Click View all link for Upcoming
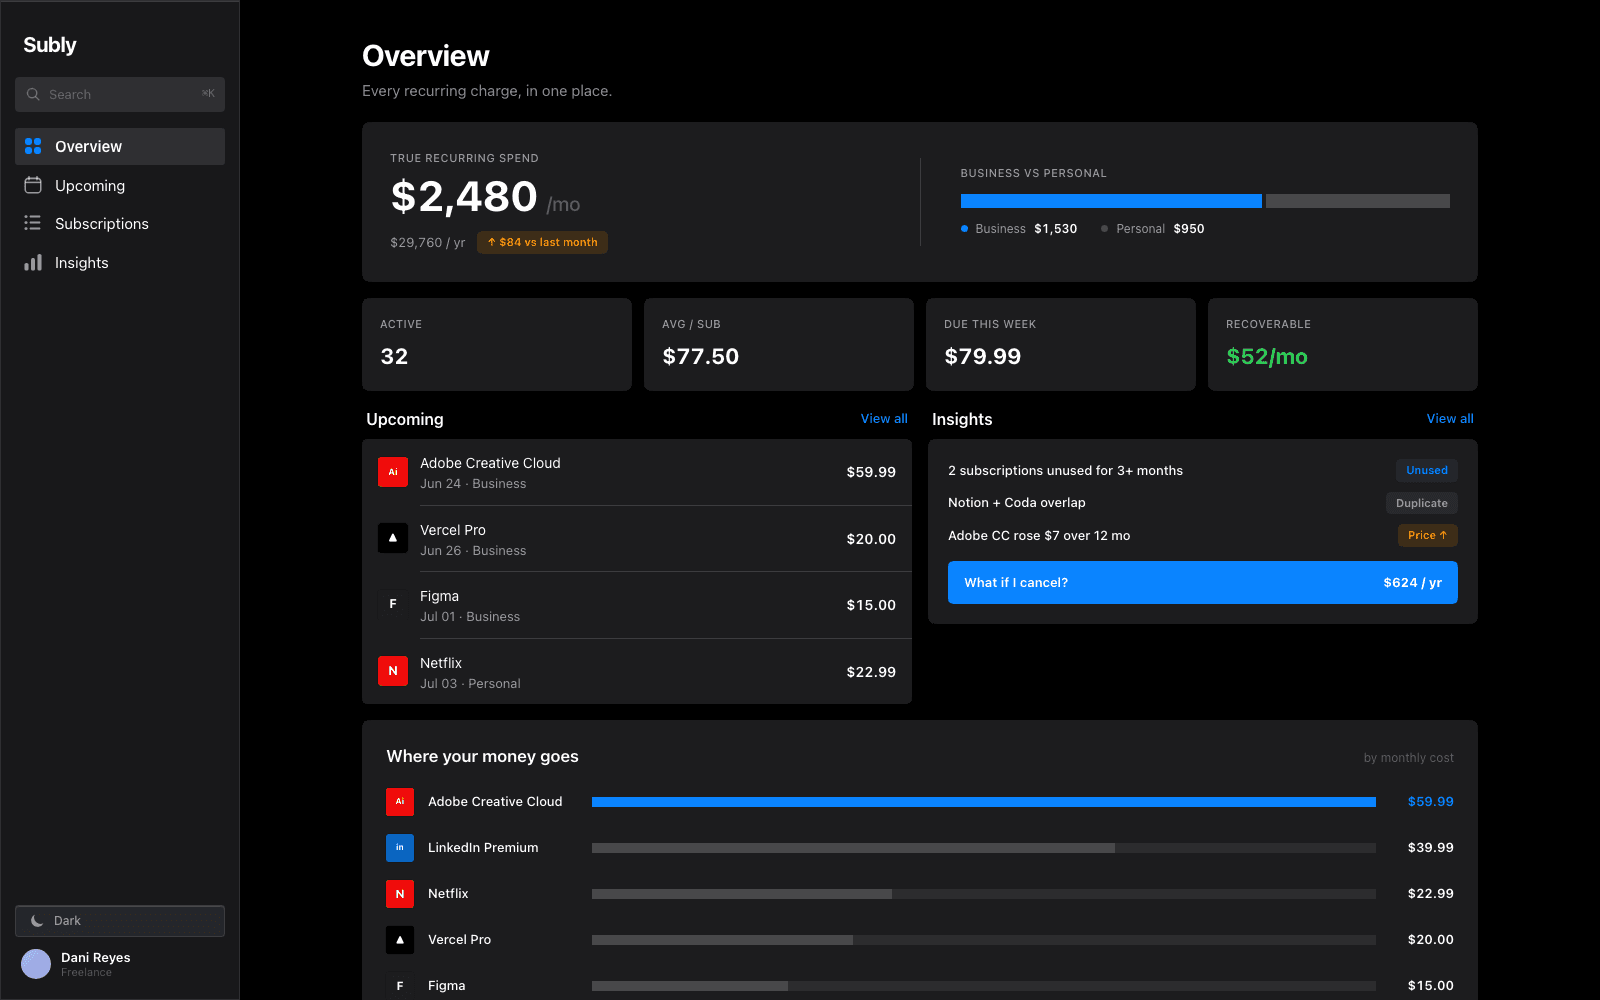 [884, 419]
